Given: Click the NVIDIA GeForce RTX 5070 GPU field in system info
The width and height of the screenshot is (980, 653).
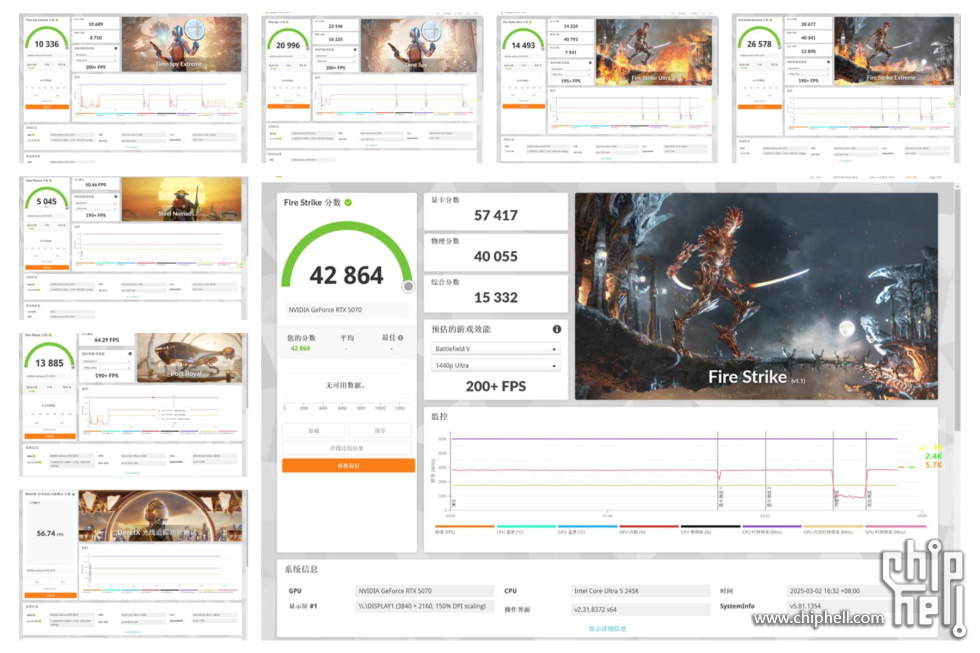Looking at the screenshot, I should (x=424, y=591).
